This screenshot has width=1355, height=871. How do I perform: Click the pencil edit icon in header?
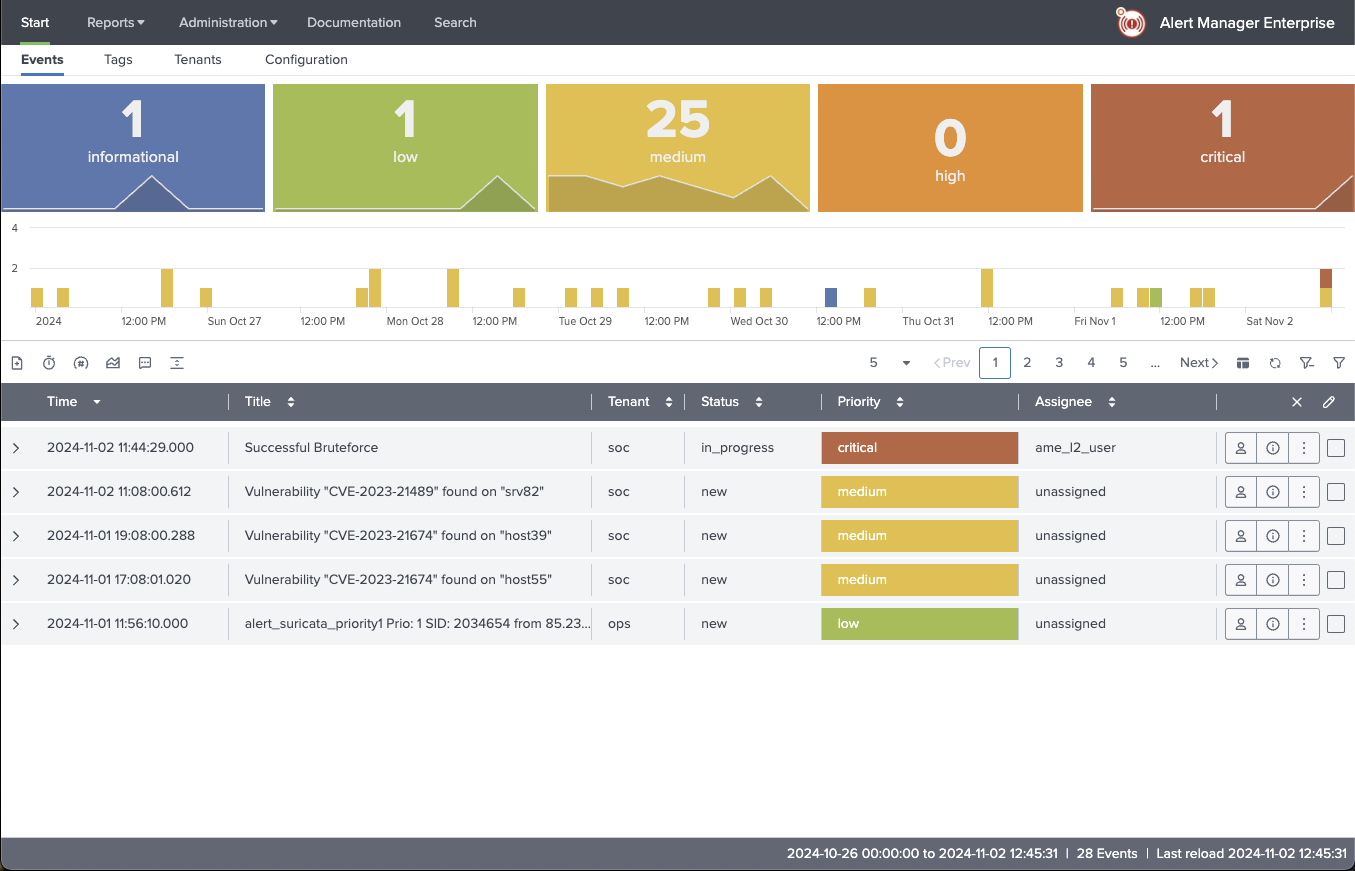(x=1328, y=402)
